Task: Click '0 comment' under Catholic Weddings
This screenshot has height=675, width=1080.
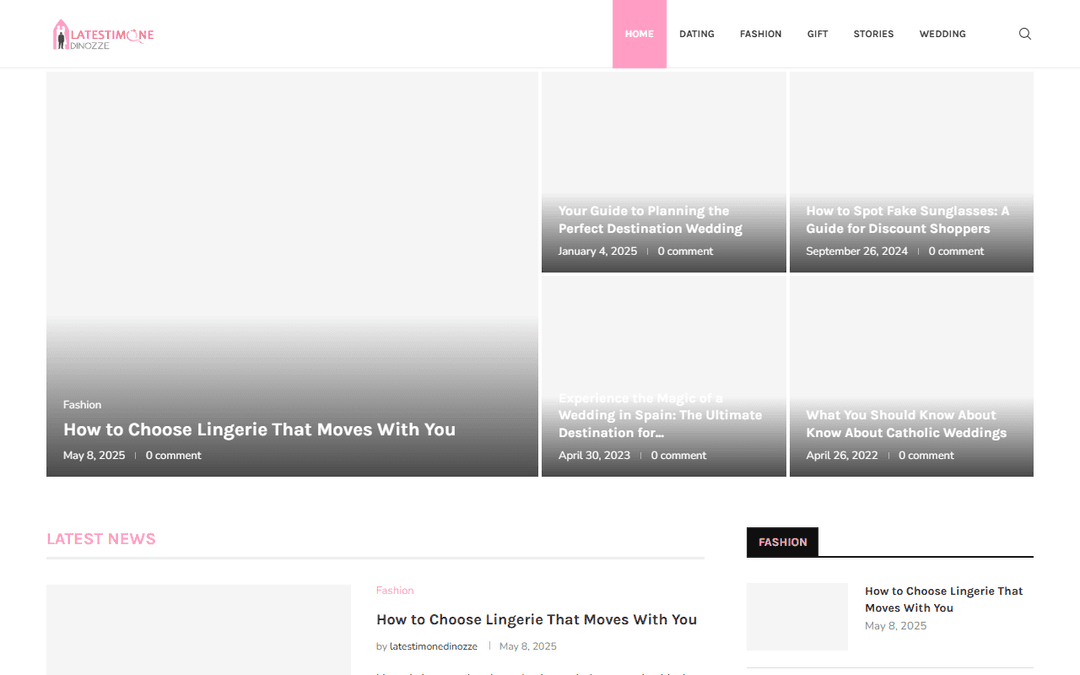Action: click(x=926, y=455)
